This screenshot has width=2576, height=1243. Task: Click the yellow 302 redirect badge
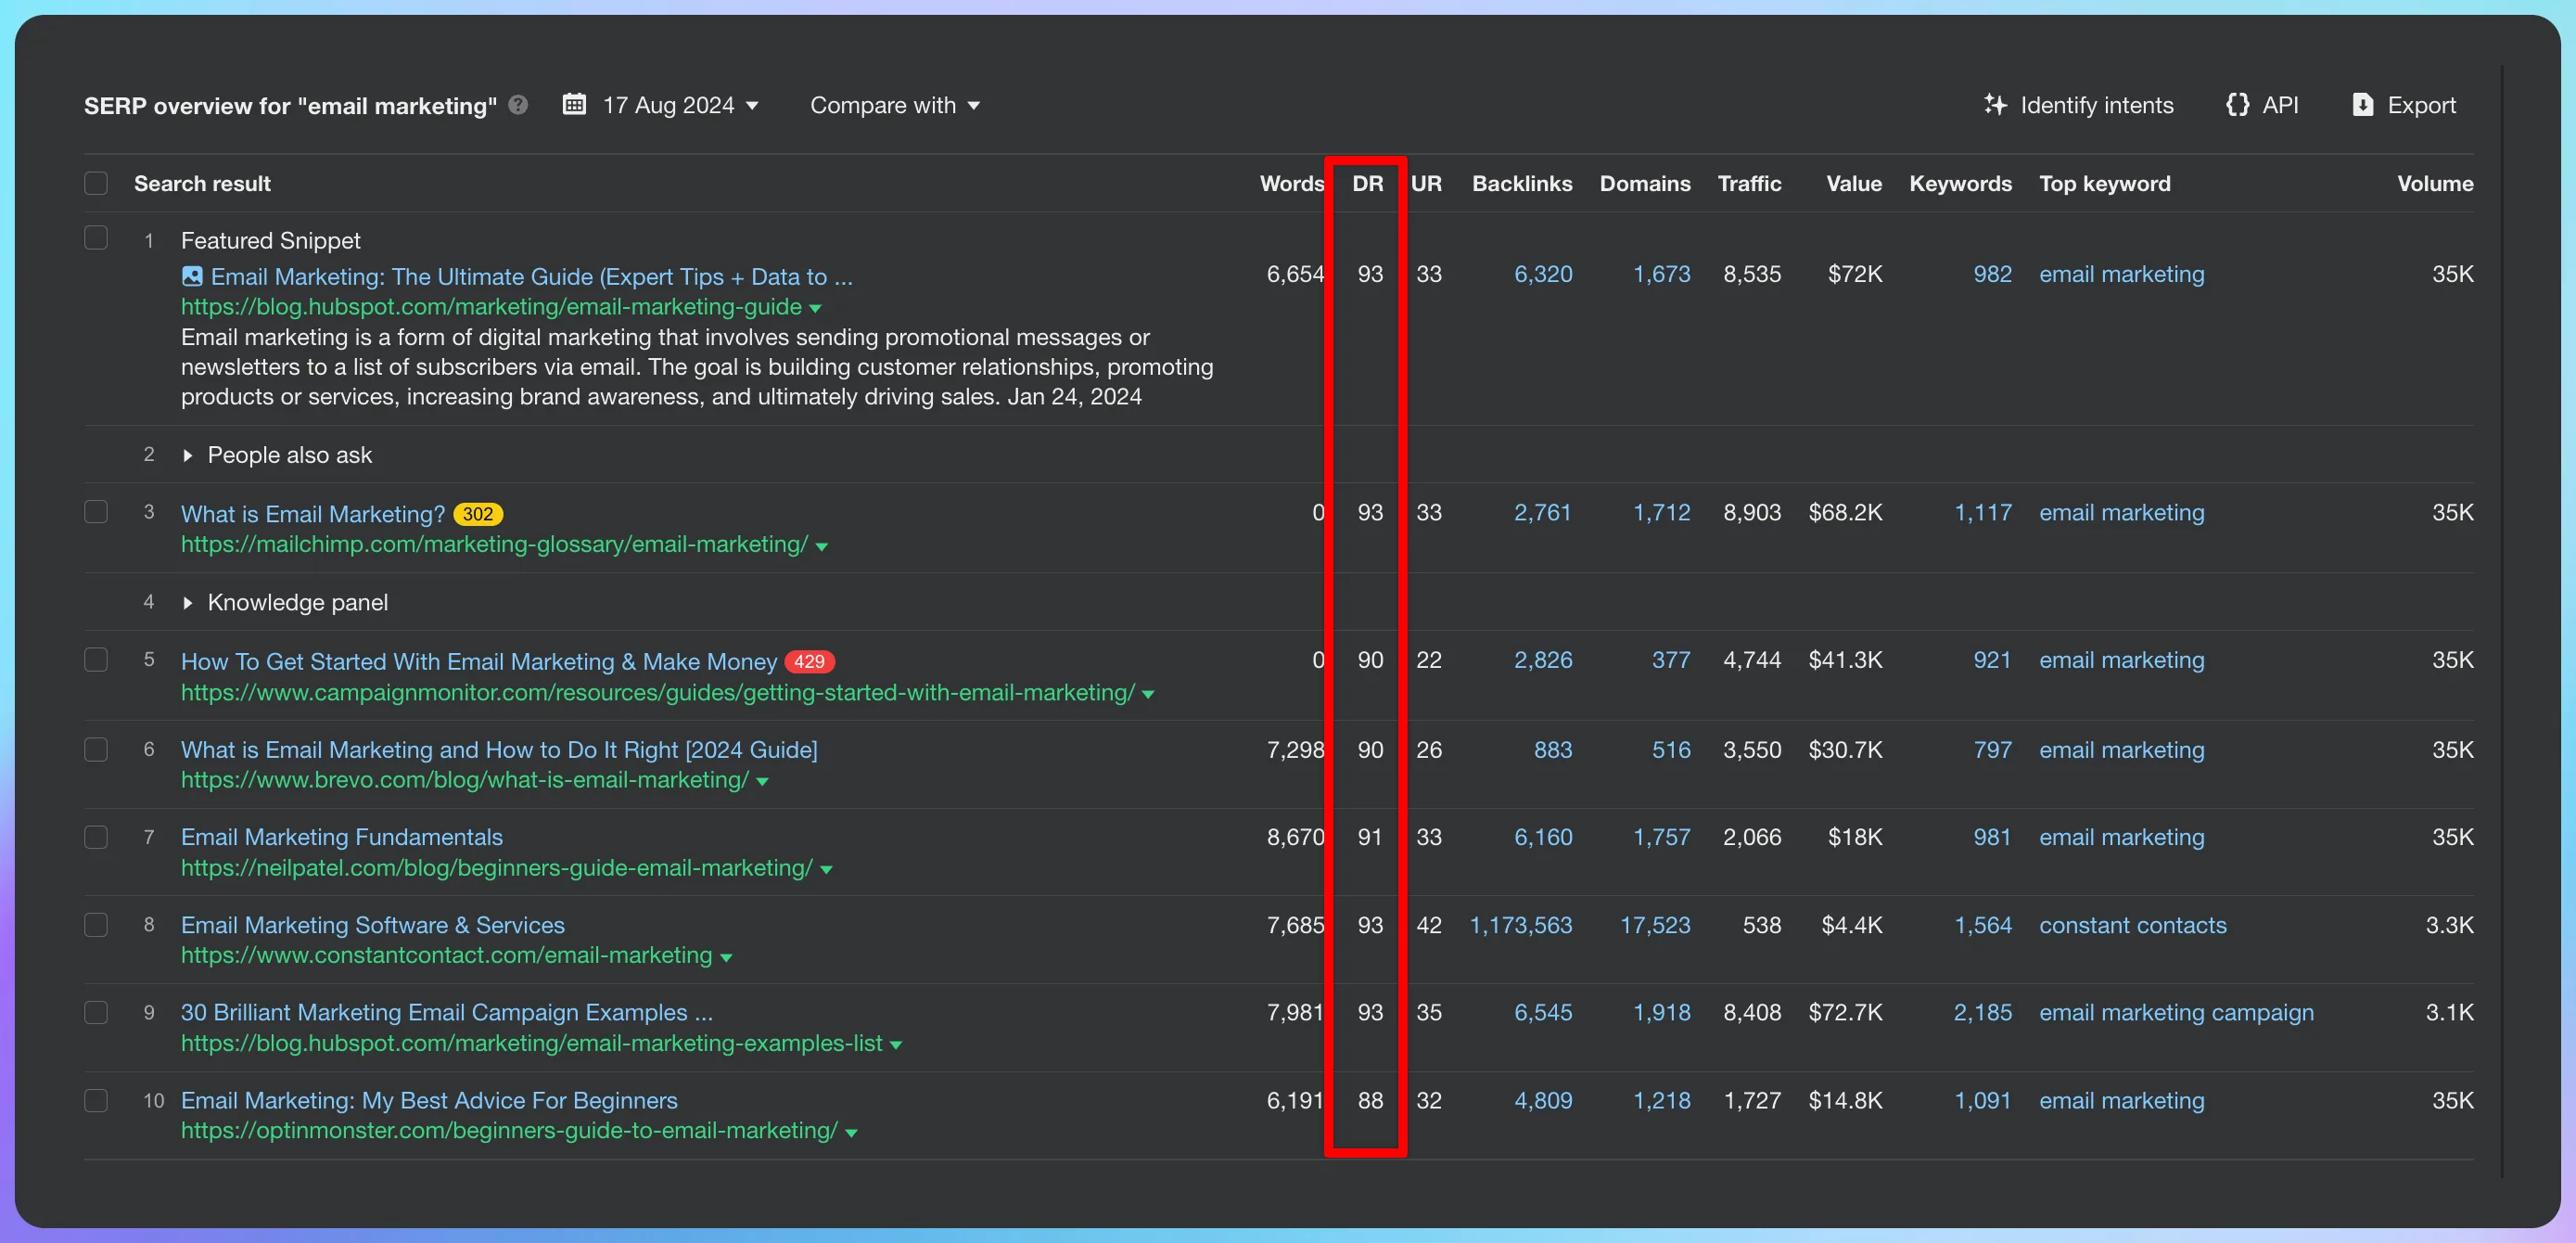coord(478,514)
